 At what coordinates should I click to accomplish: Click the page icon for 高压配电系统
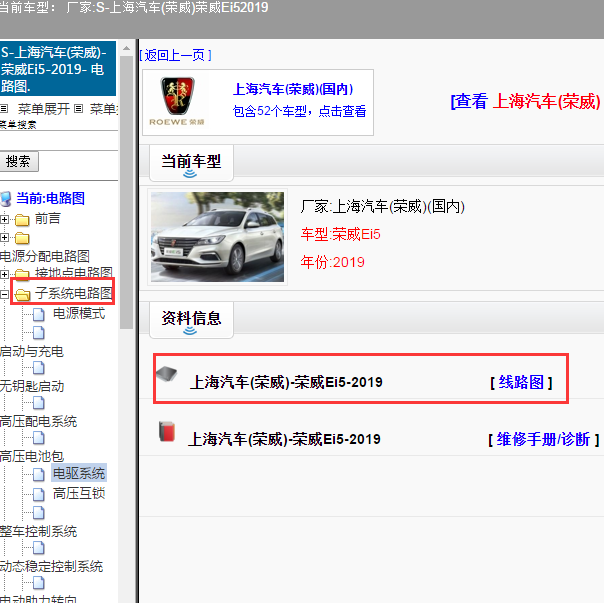tap(39, 403)
